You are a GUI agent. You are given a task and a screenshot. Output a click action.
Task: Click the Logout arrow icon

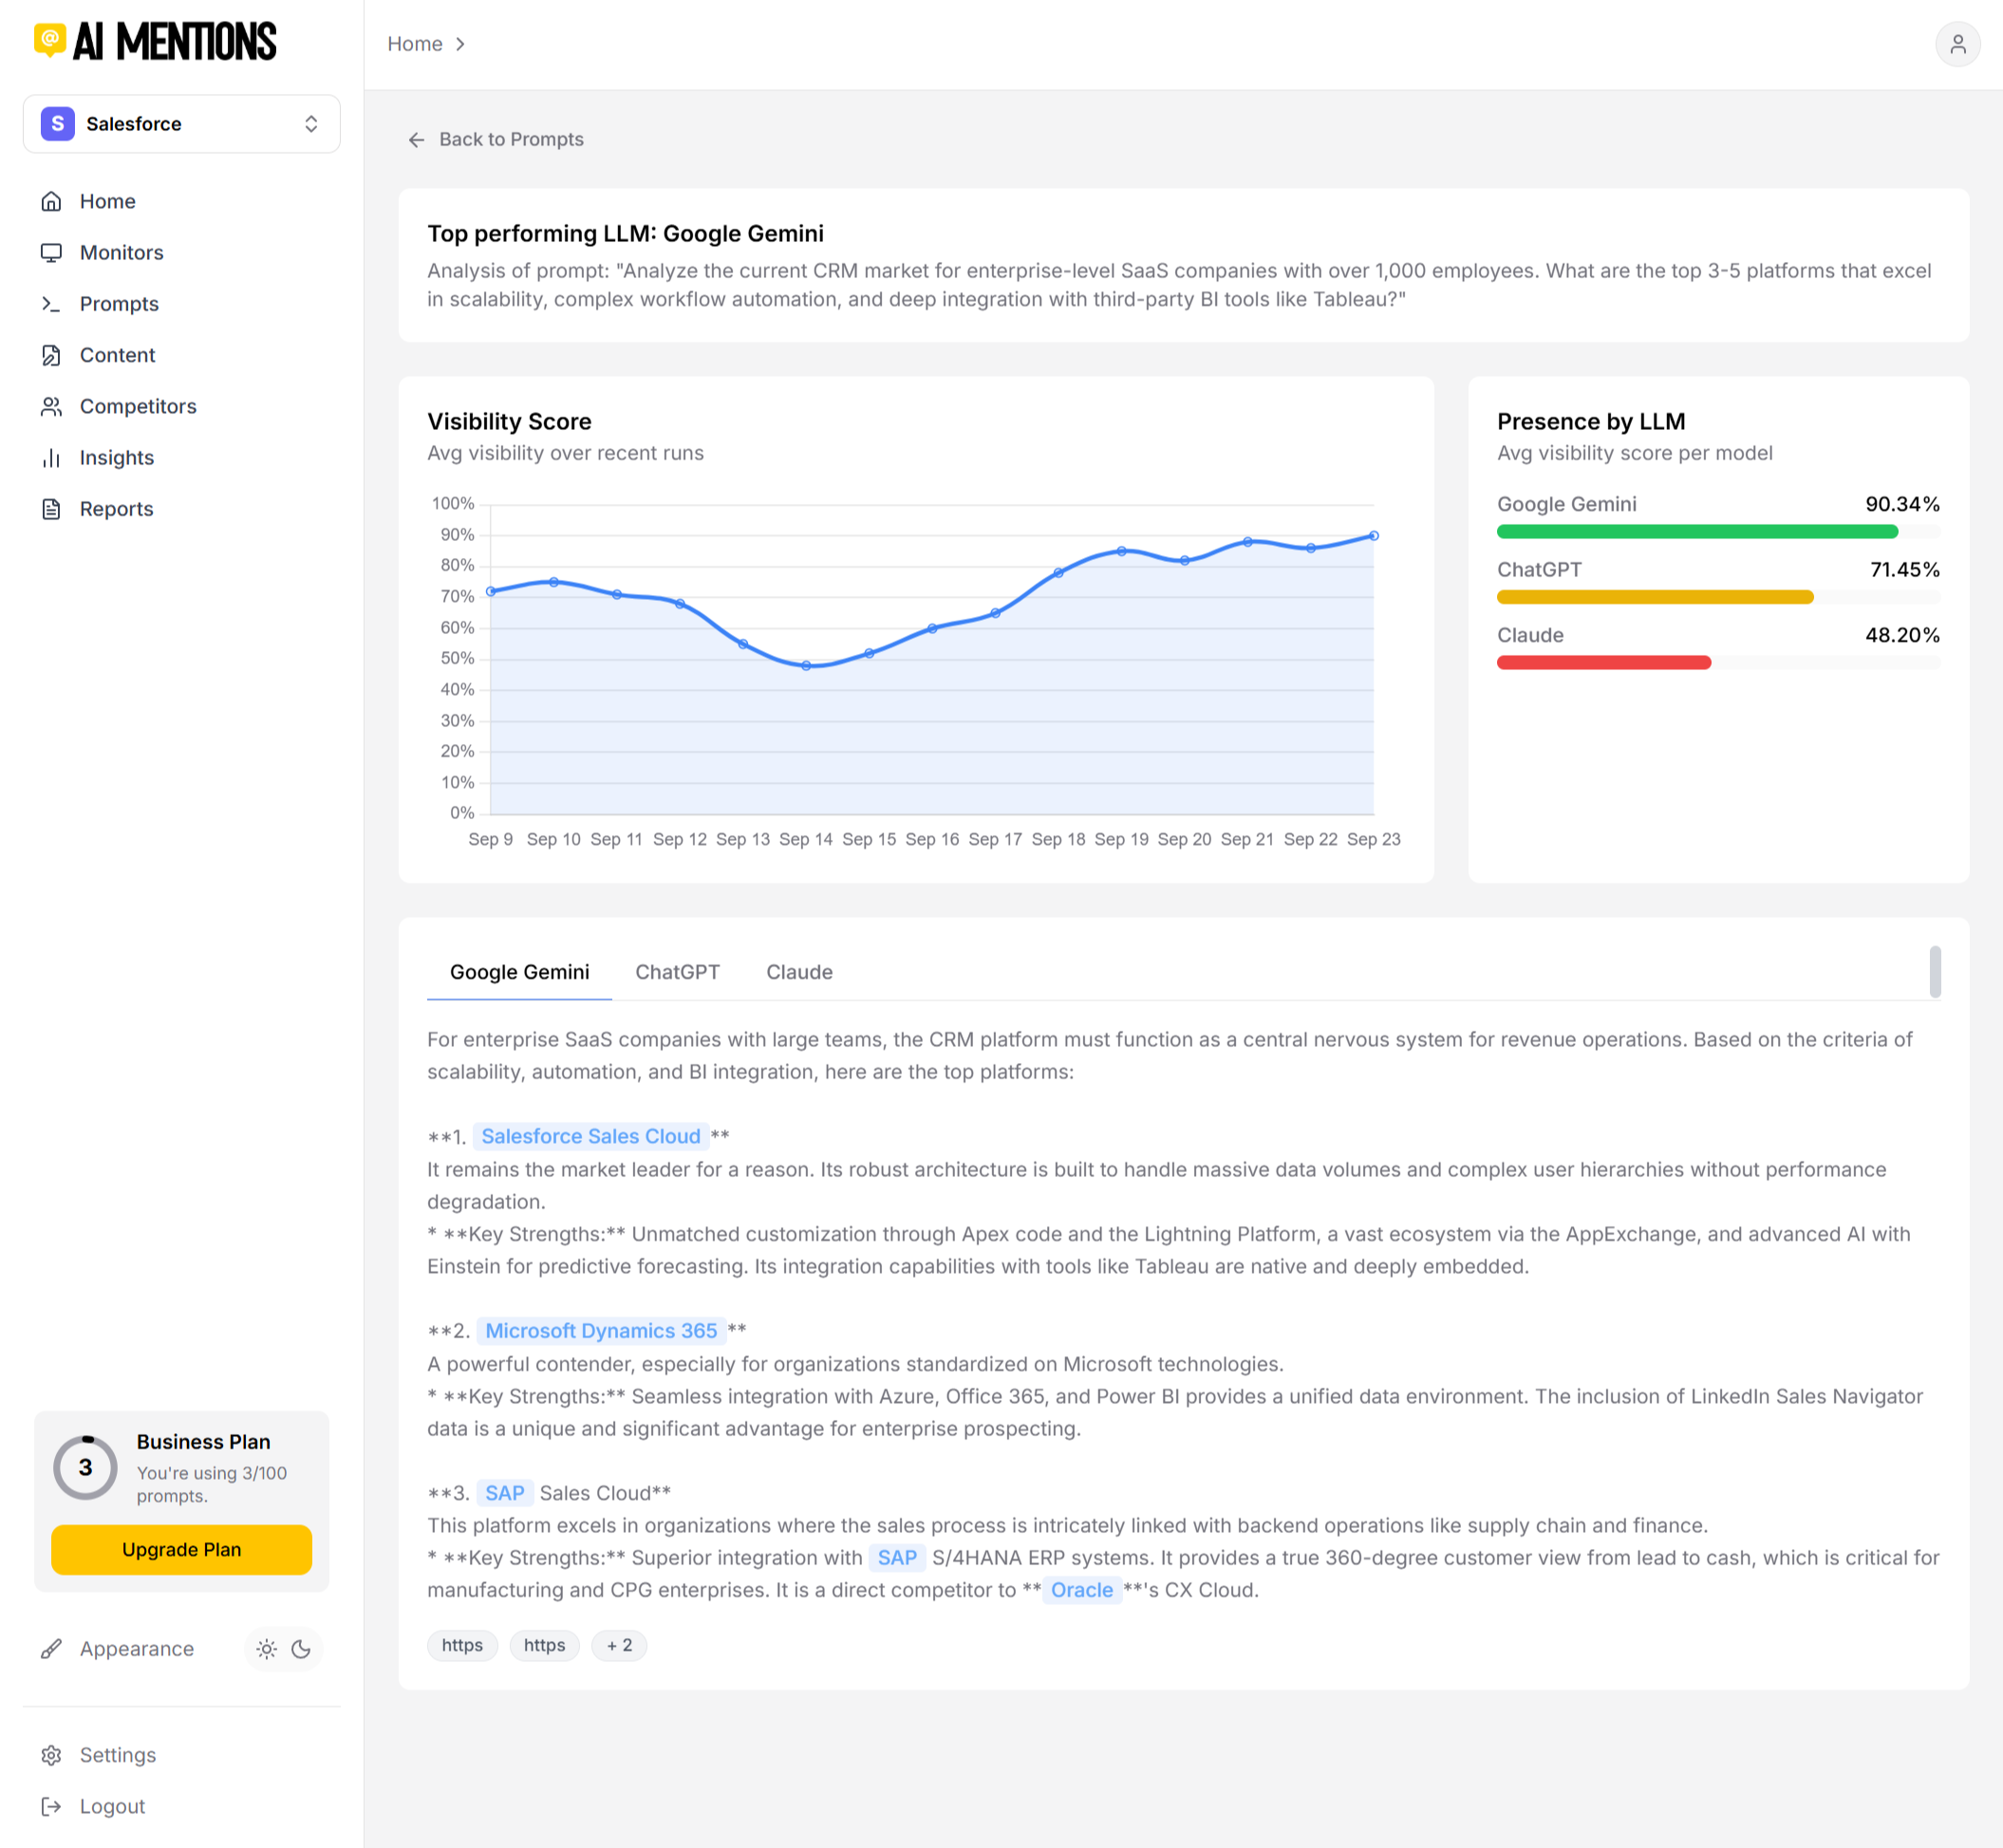[51, 1806]
